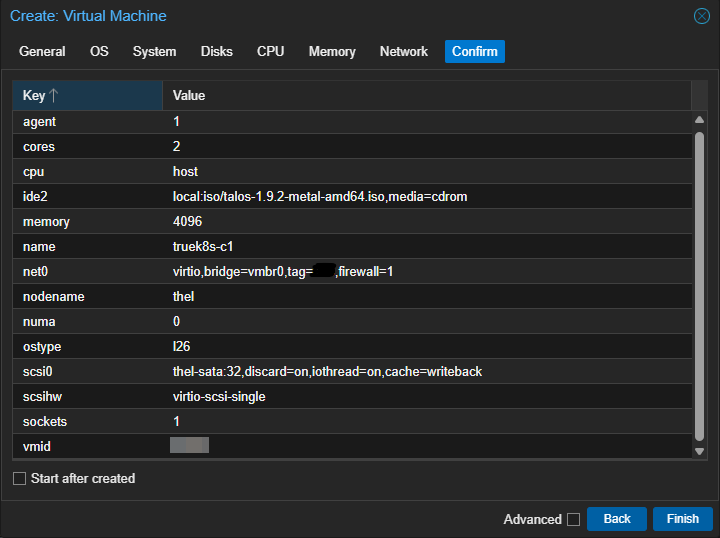Open the Disks tab
Image resolution: width=720 pixels, height=538 pixels.
[x=216, y=52]
